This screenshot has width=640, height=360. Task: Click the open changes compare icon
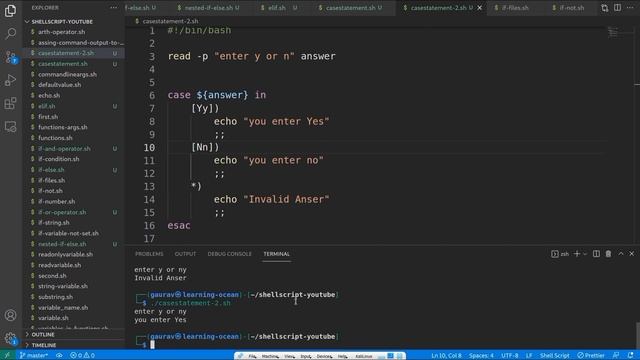(x=604, y=8)
